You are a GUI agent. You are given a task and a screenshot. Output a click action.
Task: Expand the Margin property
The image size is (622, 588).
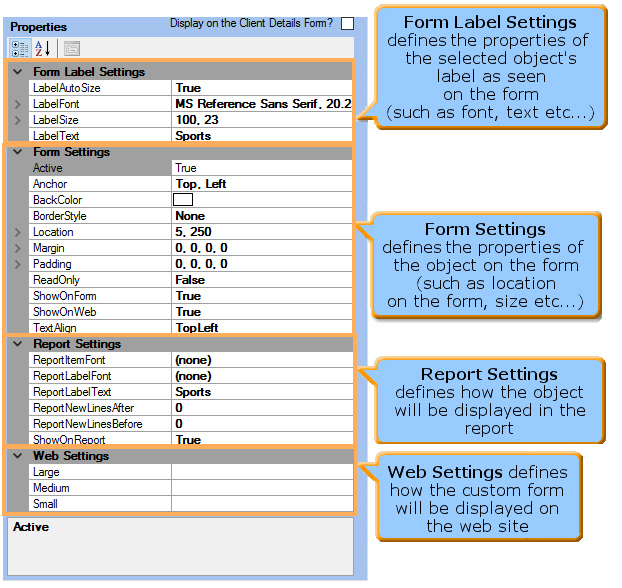point(16,248)
